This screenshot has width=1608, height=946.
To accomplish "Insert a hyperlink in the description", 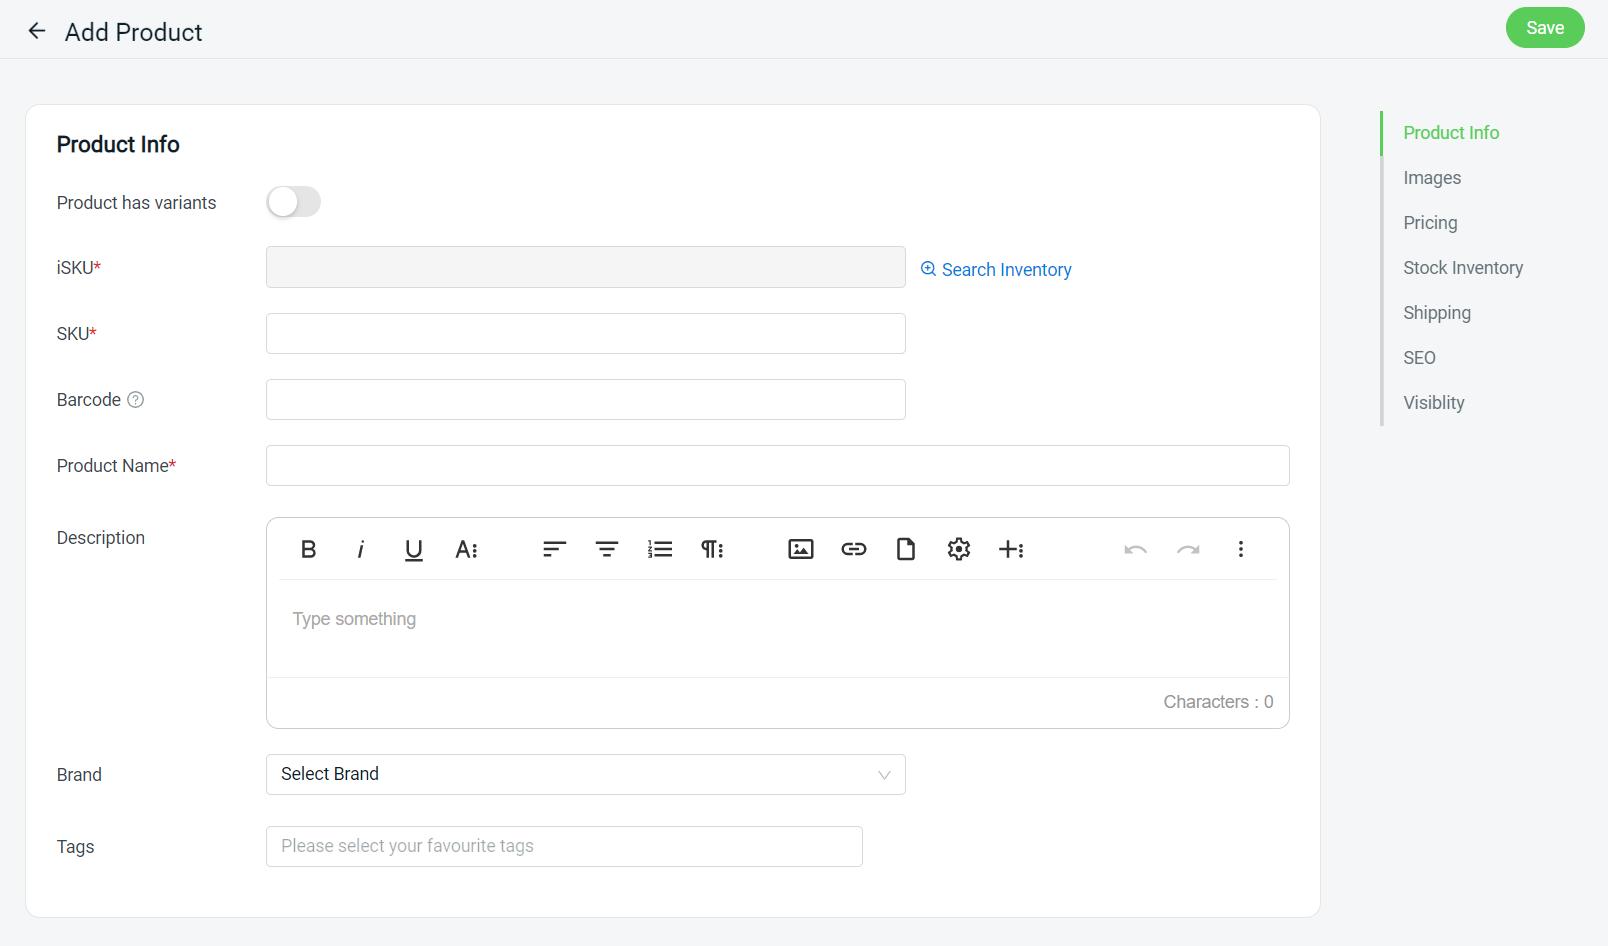I will (853, 549).
